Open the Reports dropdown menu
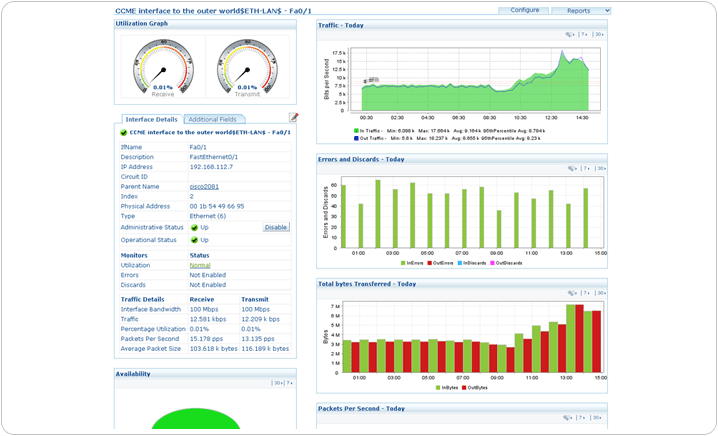718x436 pixels. pyautogui.click(x=580, y=10)
